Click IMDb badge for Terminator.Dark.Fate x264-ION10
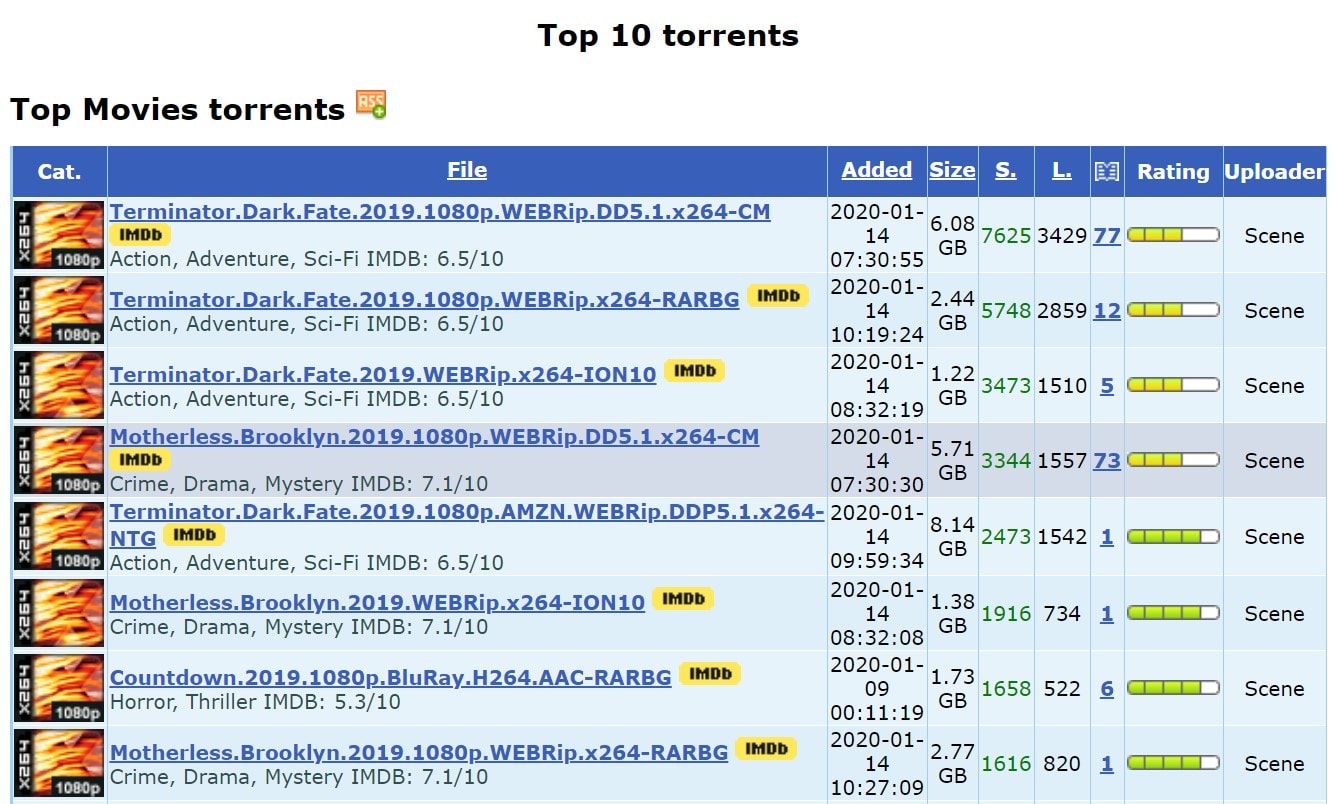The image size is (1339, 804). (694, 371)
